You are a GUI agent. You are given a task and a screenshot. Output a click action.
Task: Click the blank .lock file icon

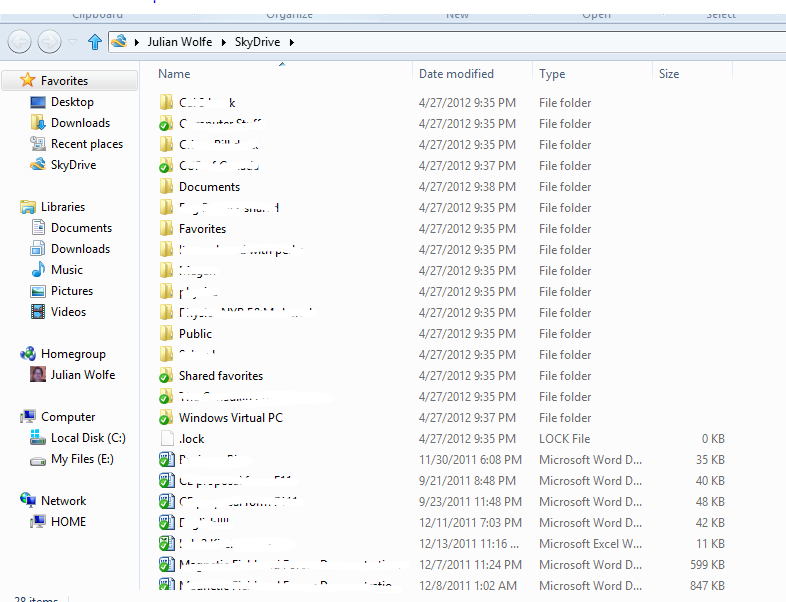coord(166,439)
